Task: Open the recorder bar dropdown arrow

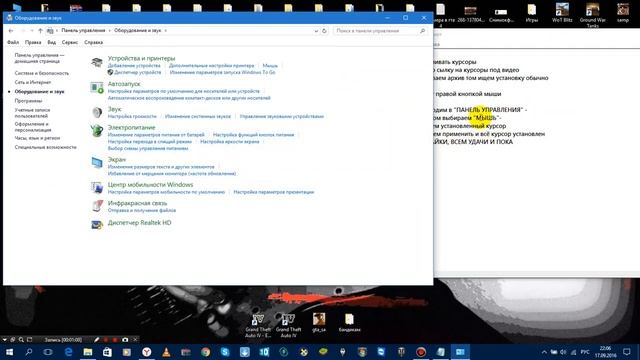Action: coord(4,340)
